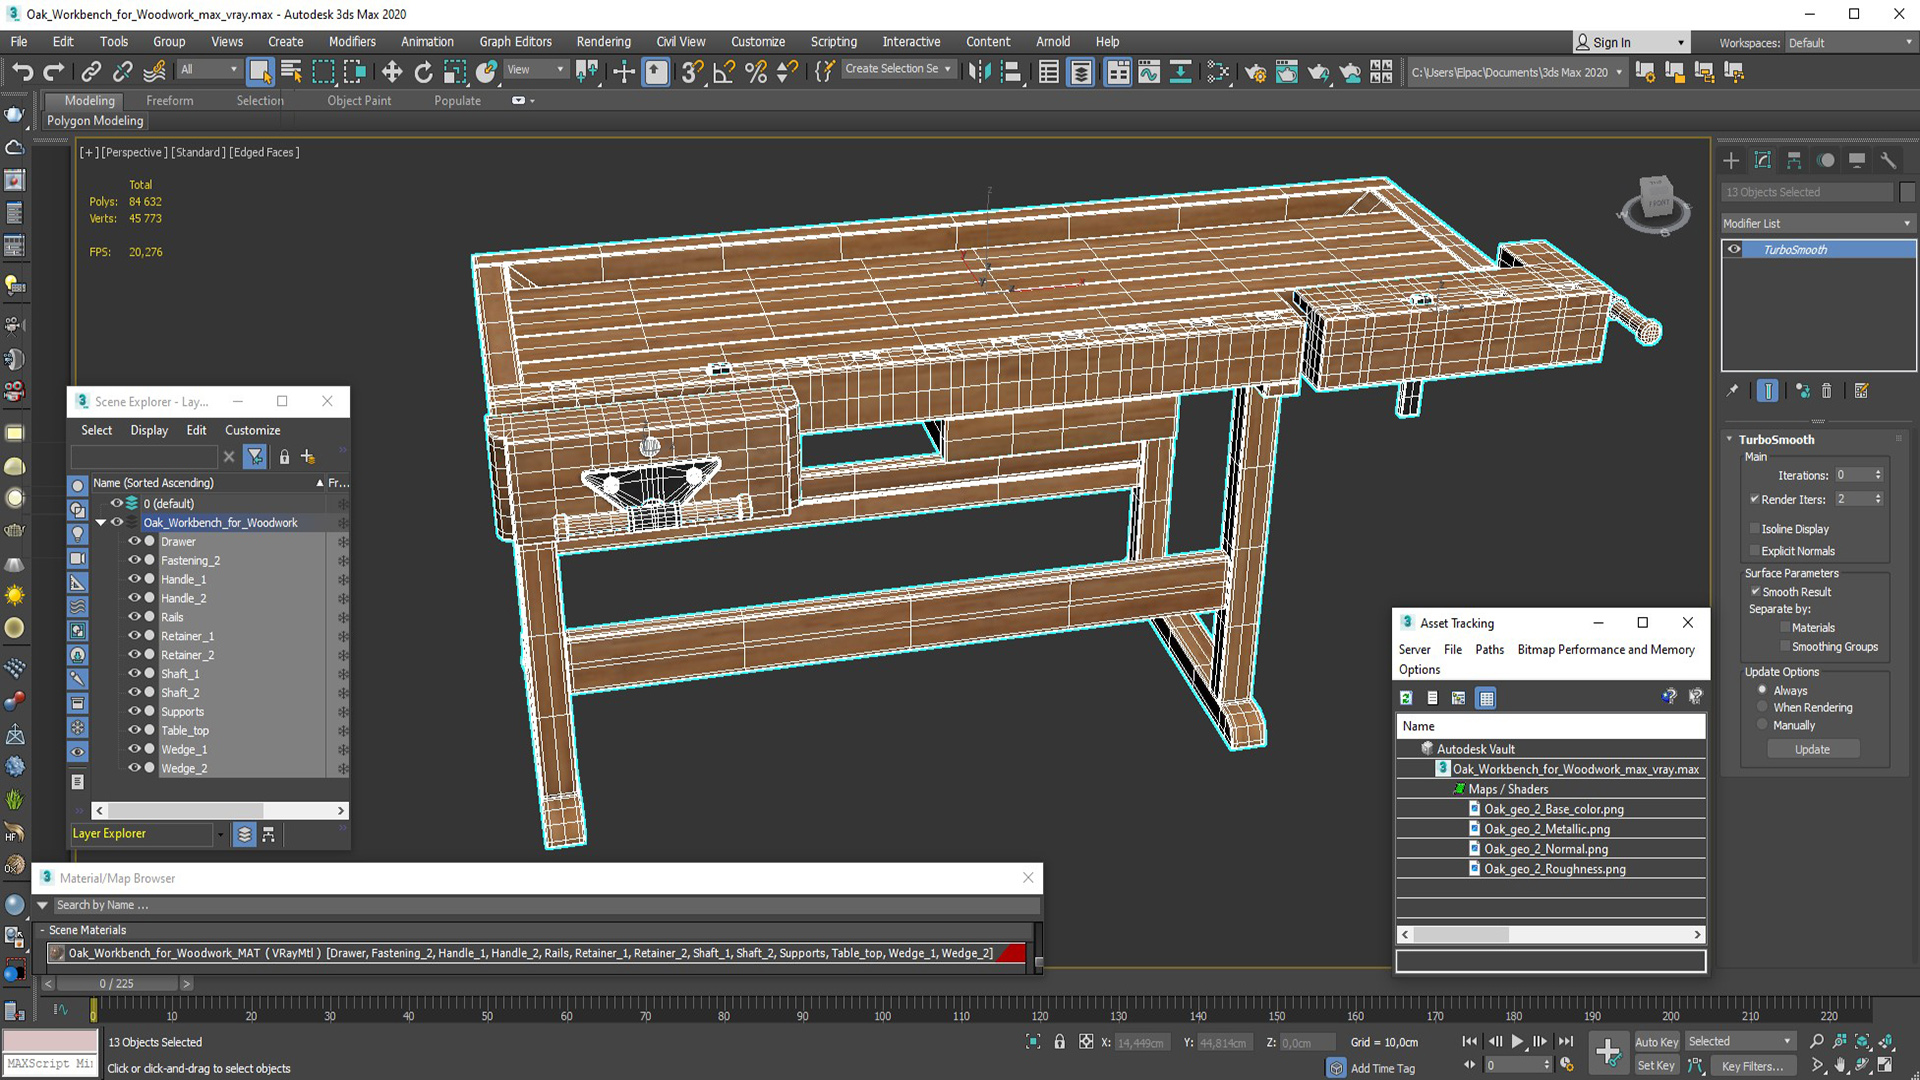Hide the Table_top object with eye icon
1920x1080 pixels.
(134, 730)
